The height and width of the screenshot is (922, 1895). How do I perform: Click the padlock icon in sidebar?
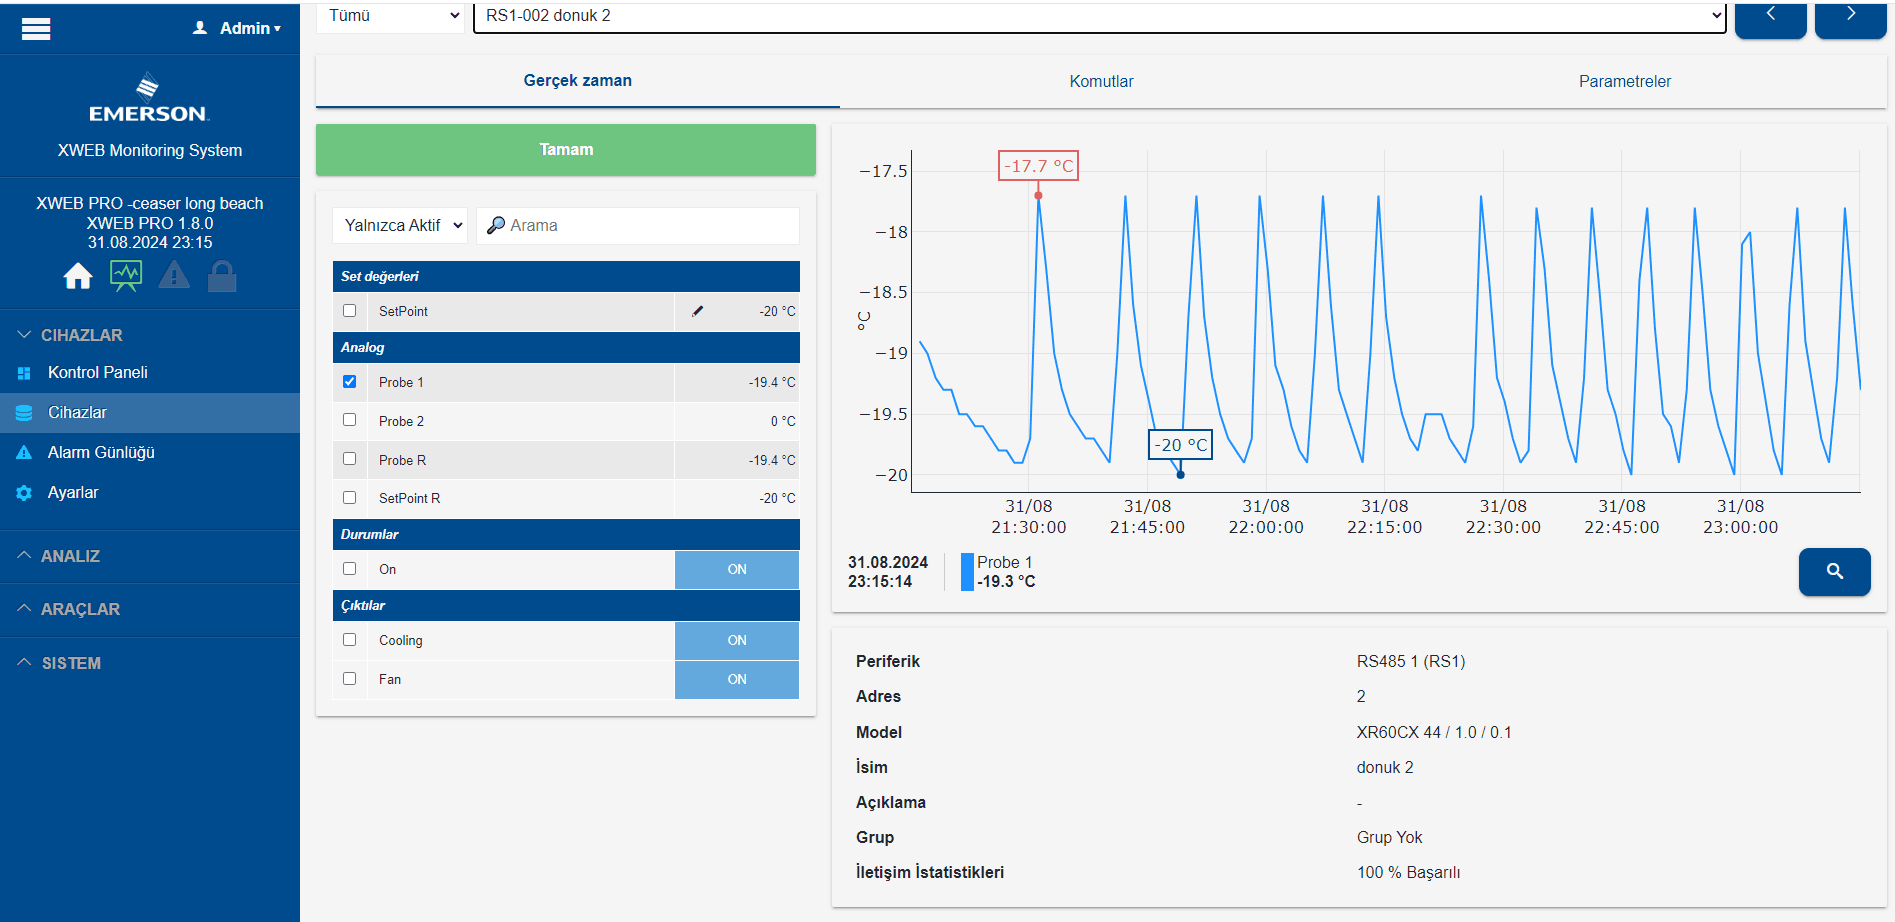point(222,276)
